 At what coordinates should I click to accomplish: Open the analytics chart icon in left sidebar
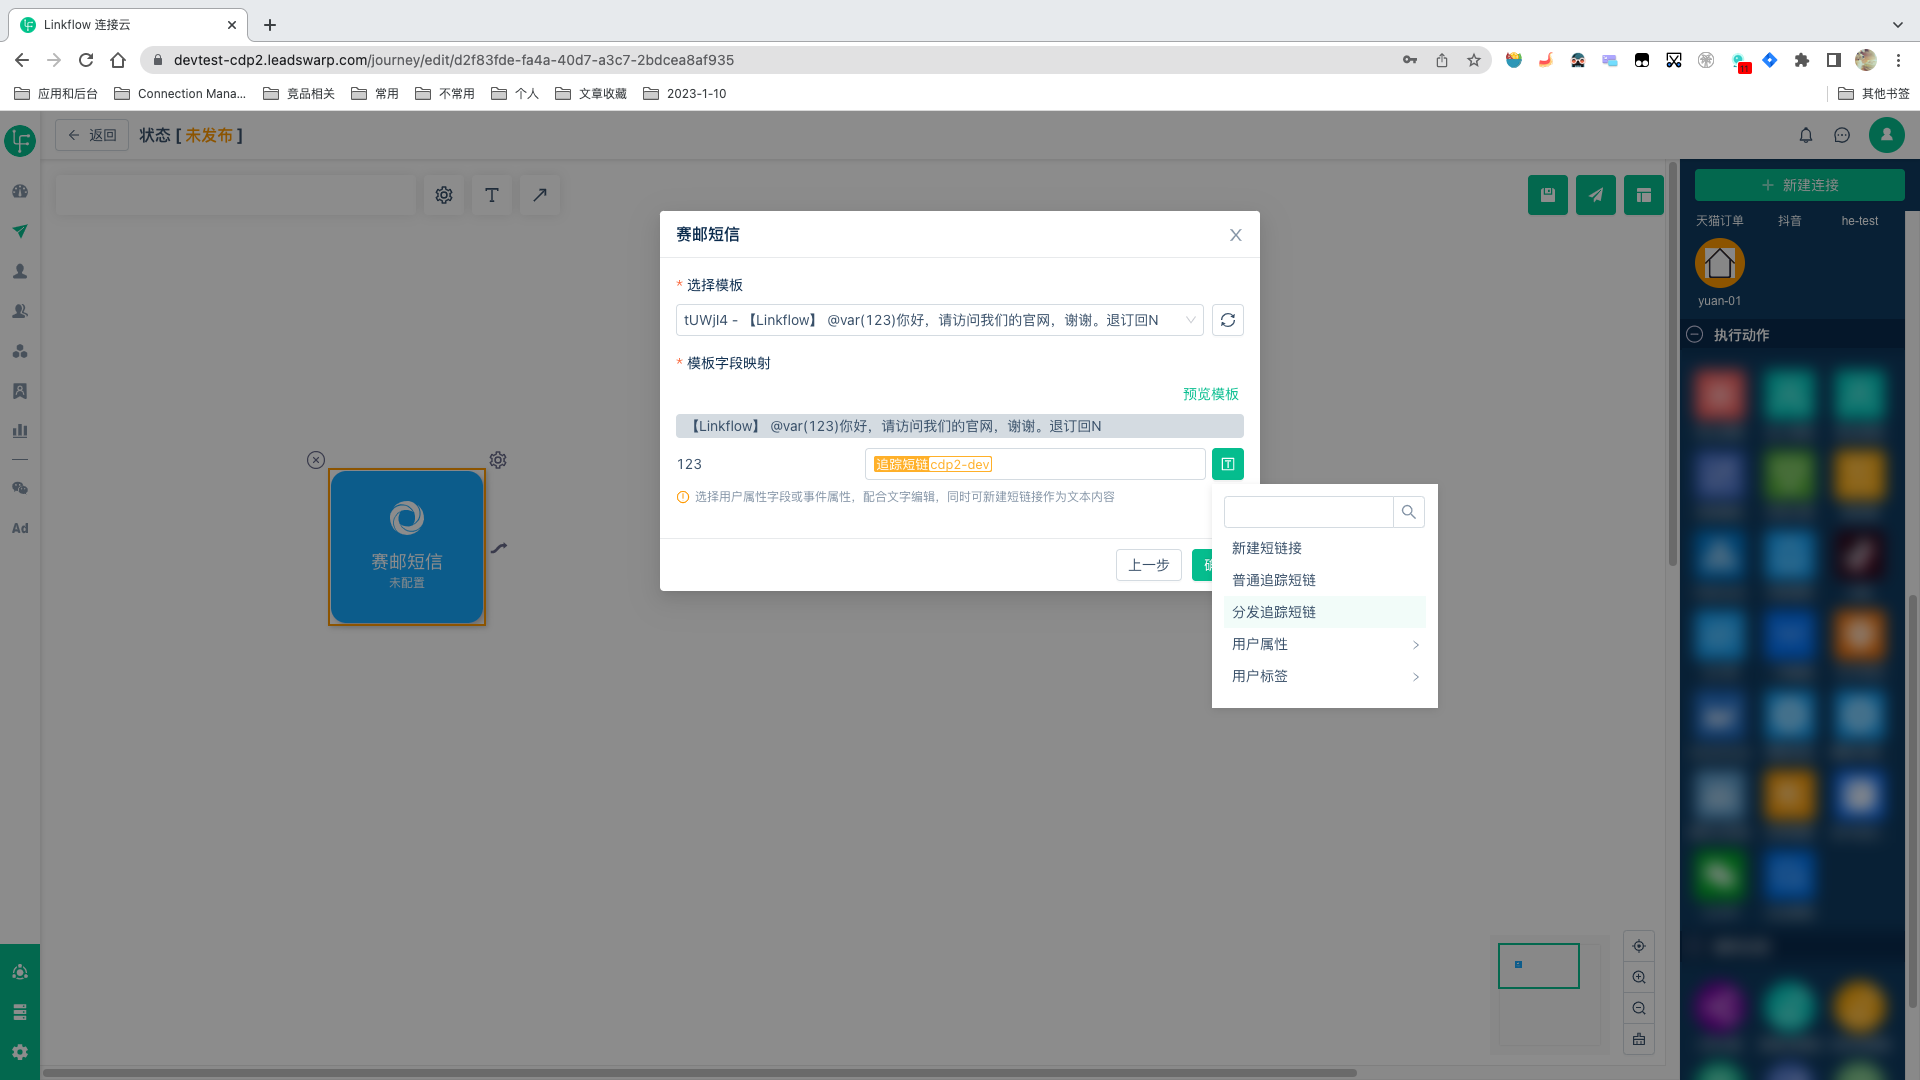point(19,430)
